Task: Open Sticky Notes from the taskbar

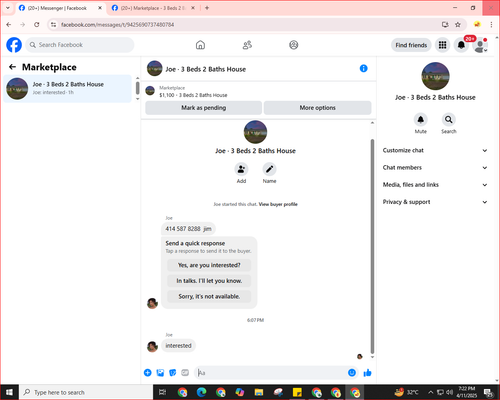Action: [297, 392]
